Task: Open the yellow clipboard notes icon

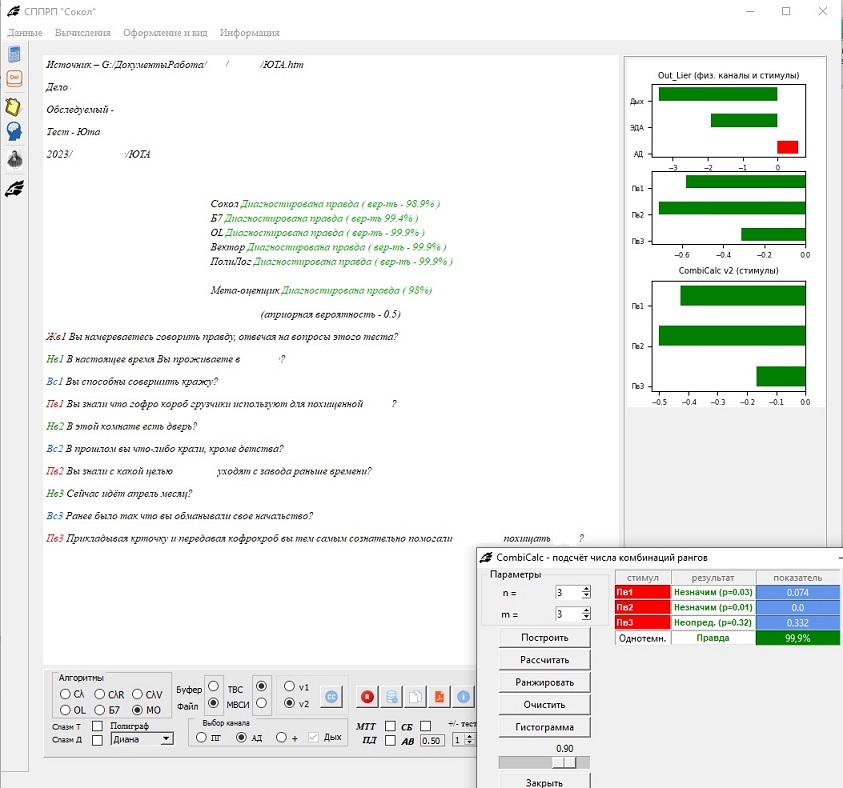Action: pyautogui.click(x=15, y=106)
